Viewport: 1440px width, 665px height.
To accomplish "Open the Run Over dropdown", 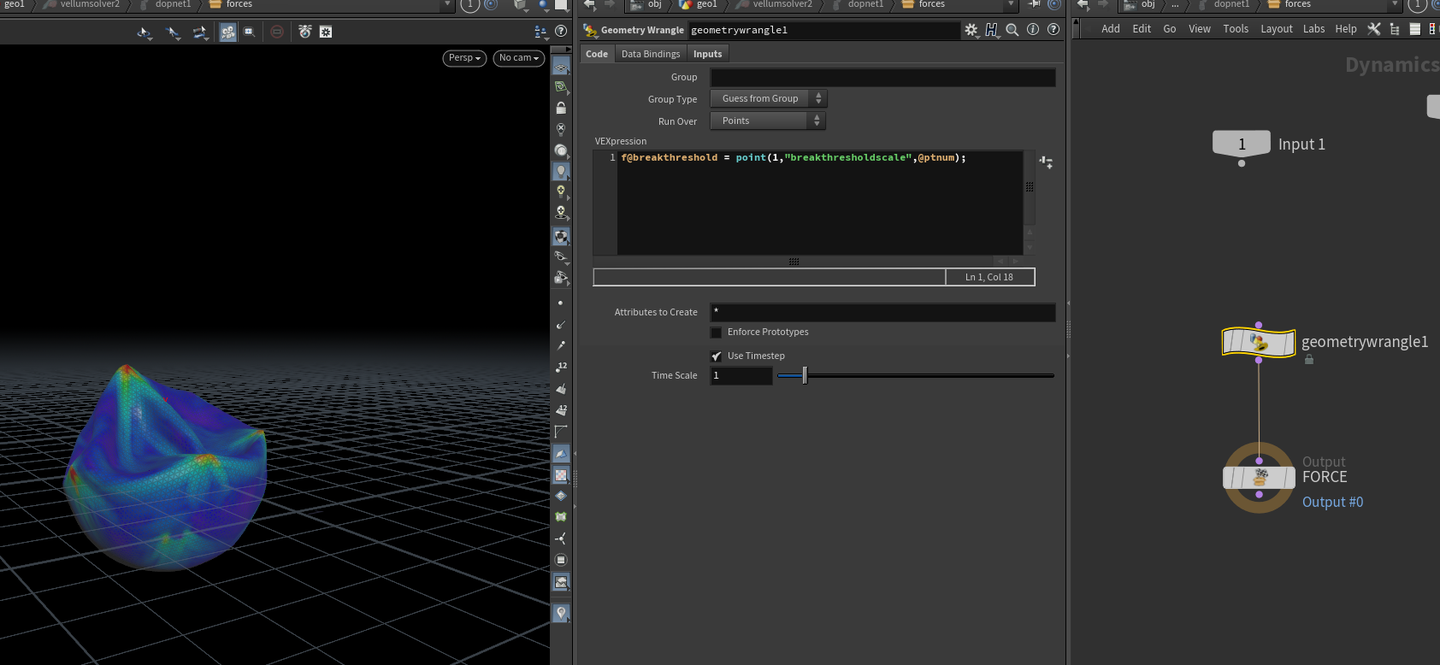I will click(768, 121).
